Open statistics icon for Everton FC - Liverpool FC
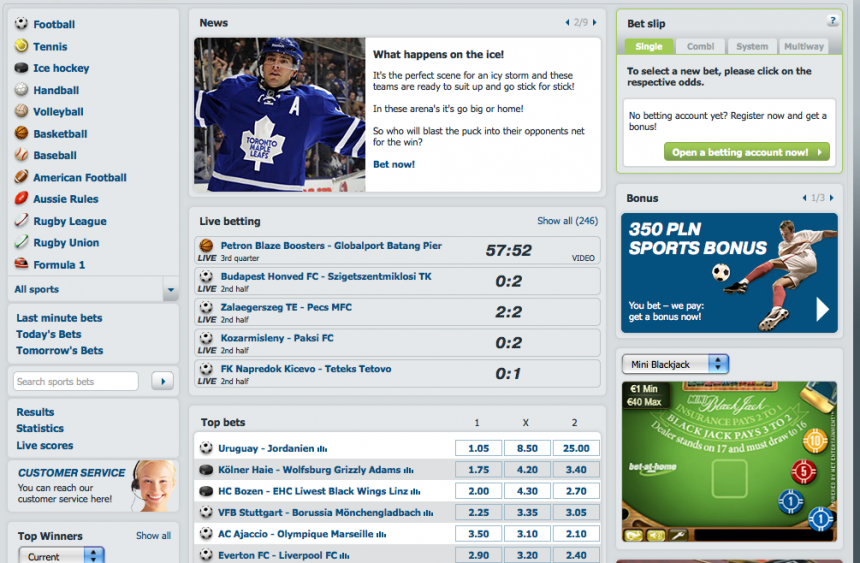Screen dimensions: 860x563 tap(344, 556)
